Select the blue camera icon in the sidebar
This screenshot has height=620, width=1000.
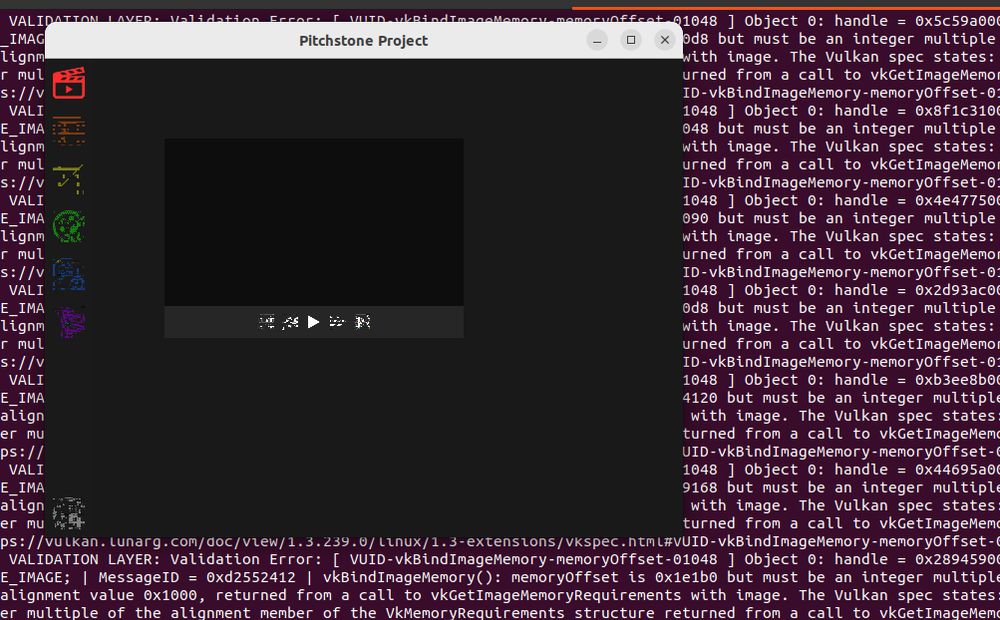point(70,276)
